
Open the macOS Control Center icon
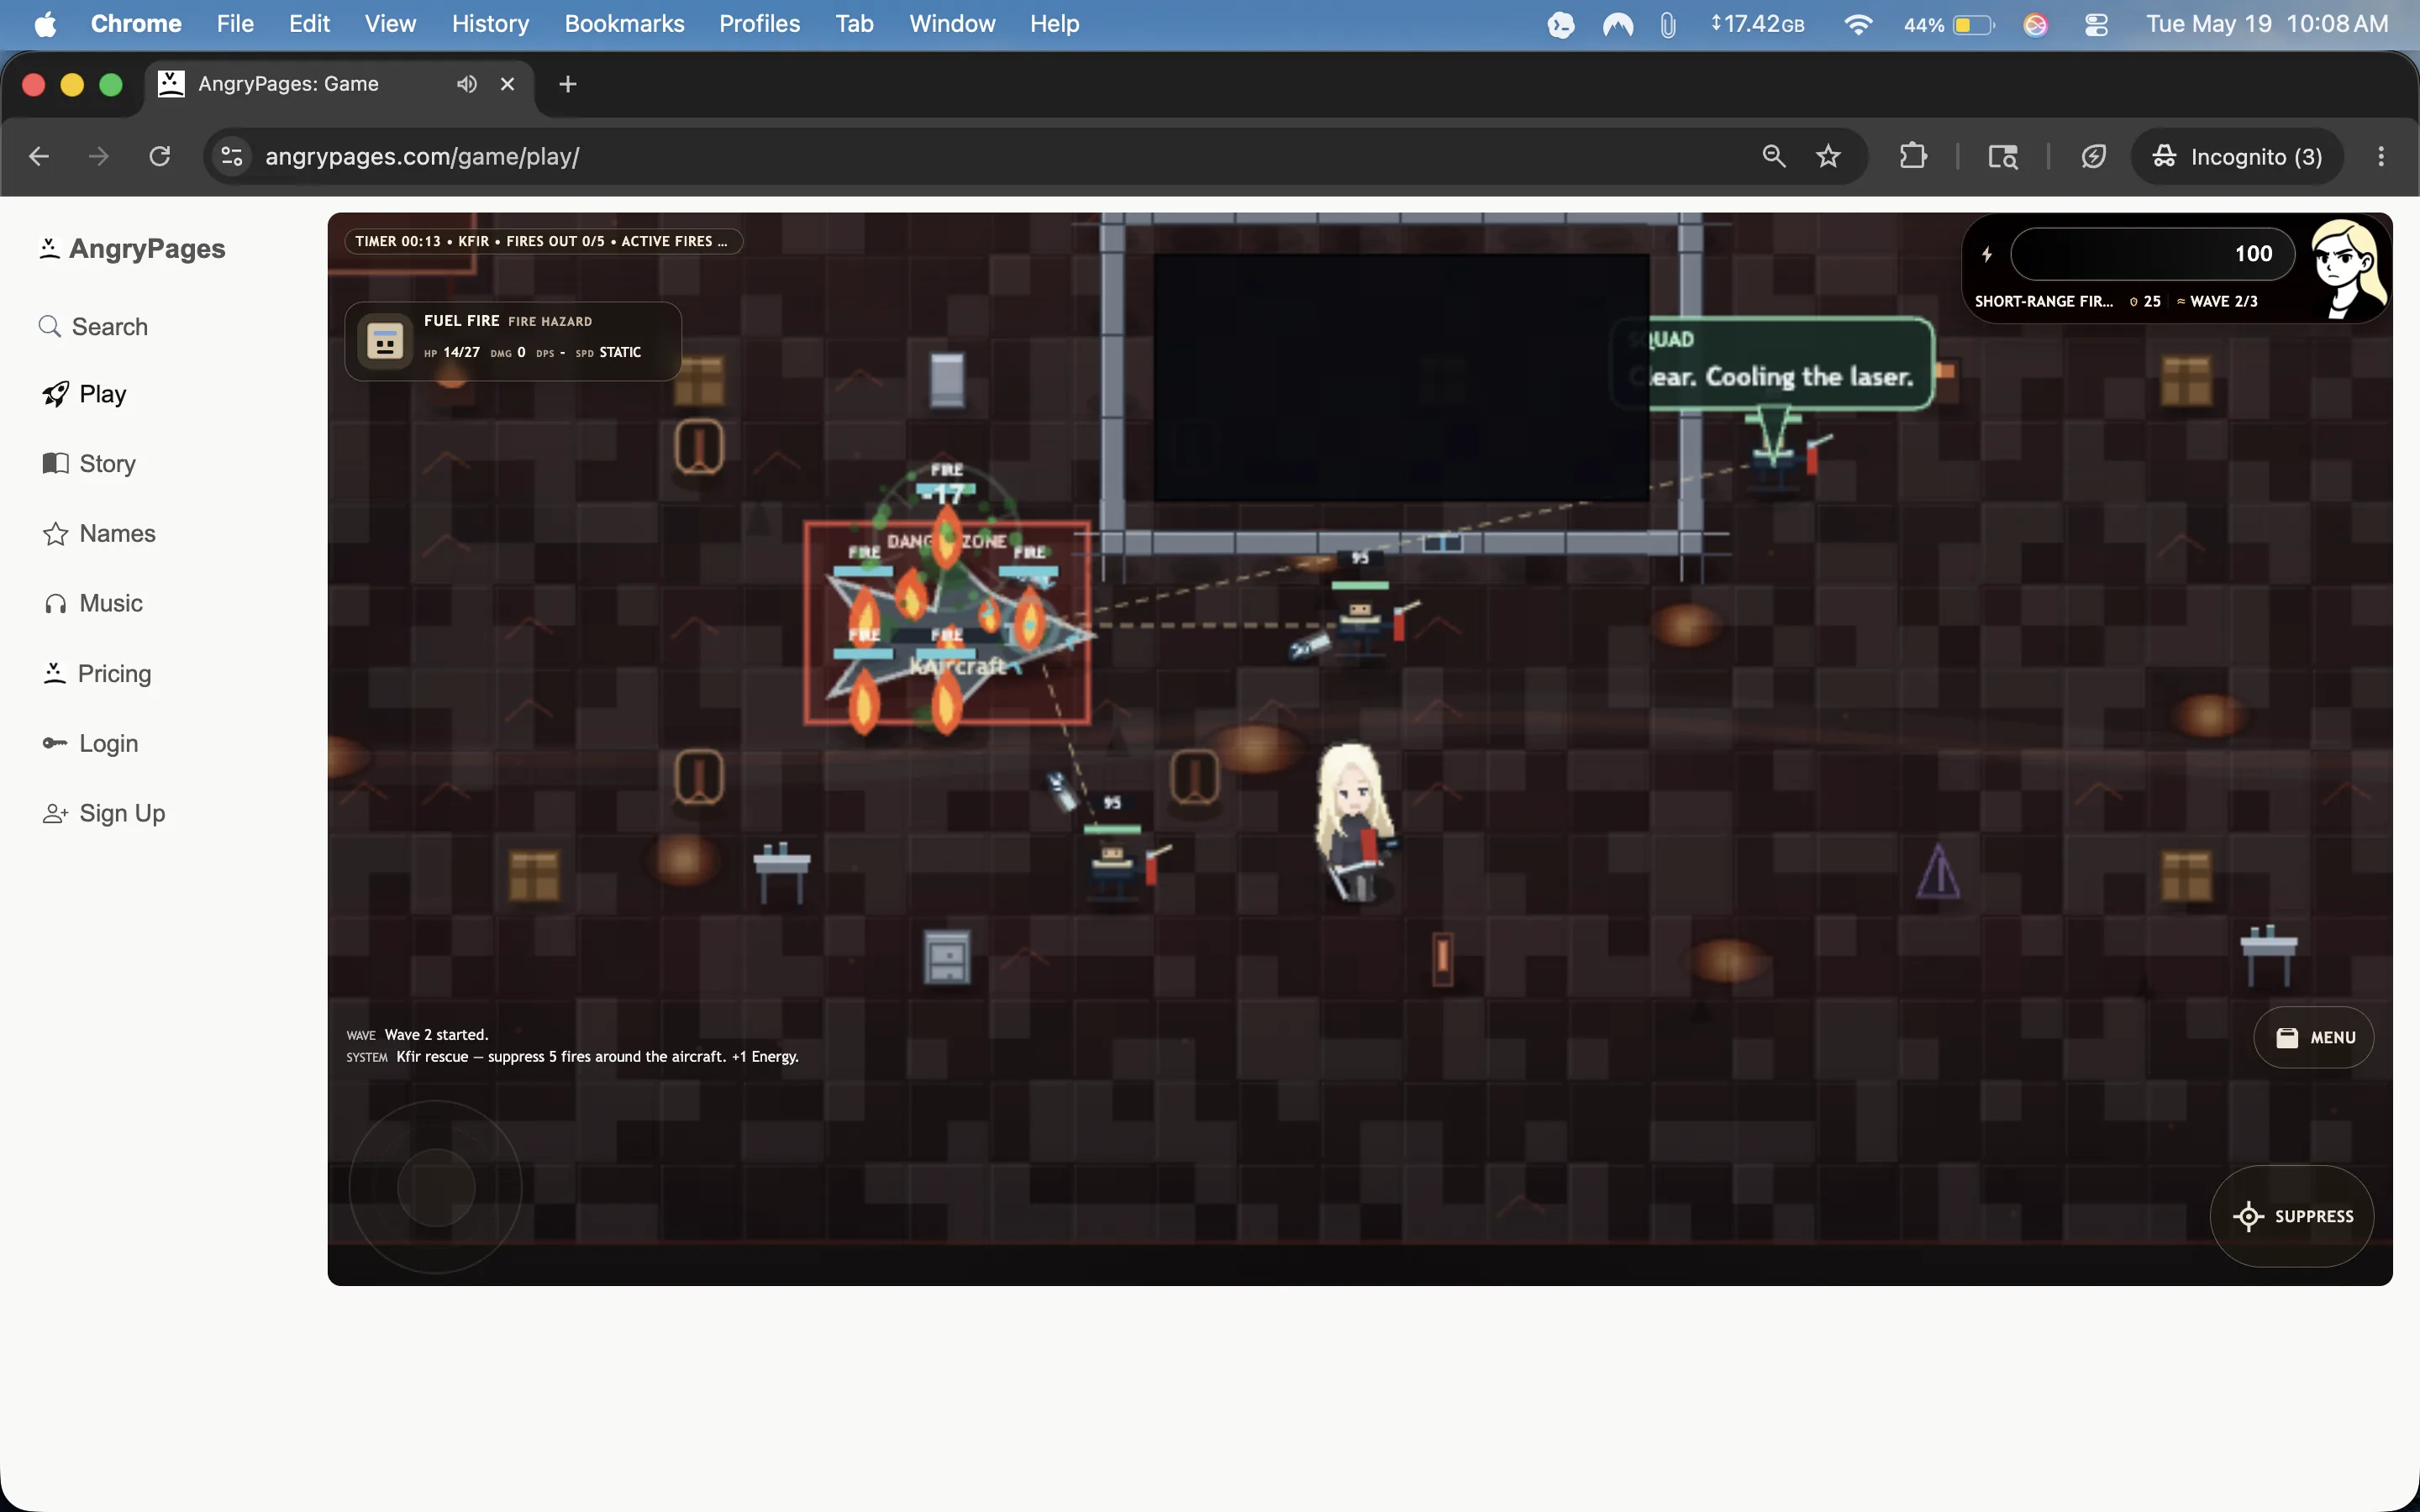pos(2096,24)
